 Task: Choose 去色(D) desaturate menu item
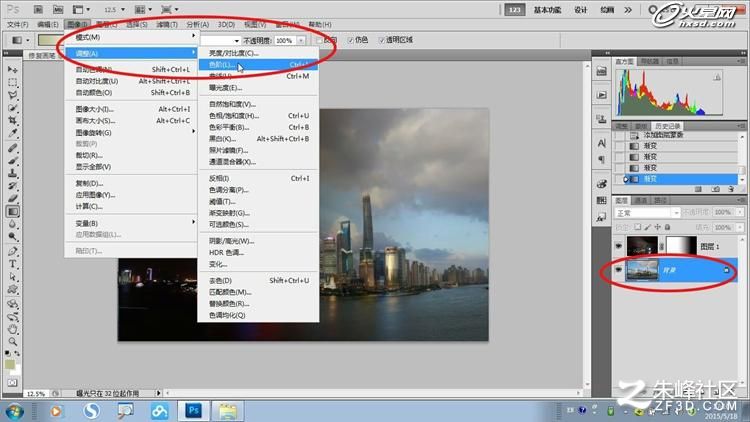tap(258, 280)
